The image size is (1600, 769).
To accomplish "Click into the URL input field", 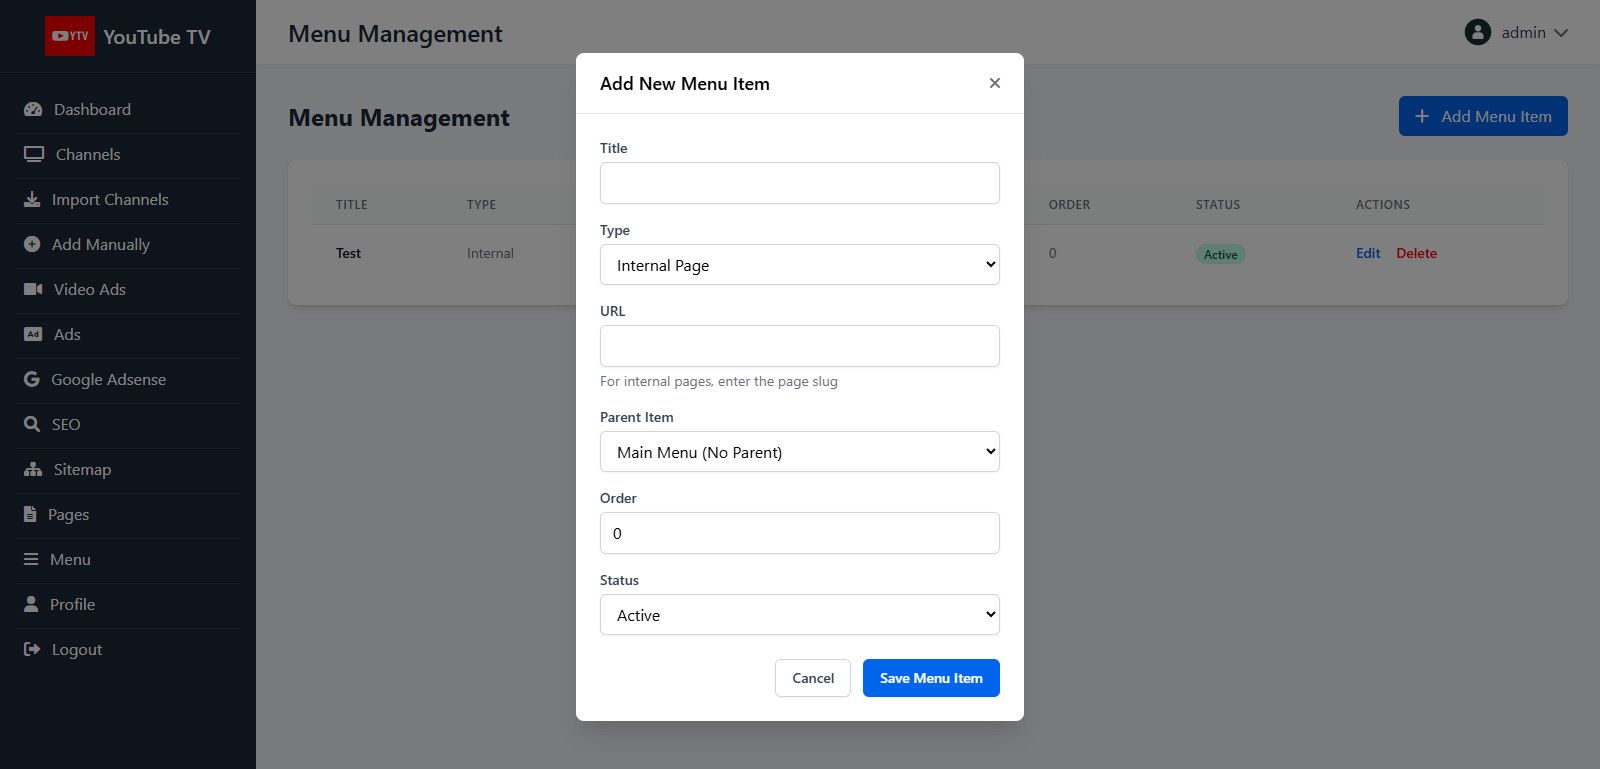I will coord(799,346).
